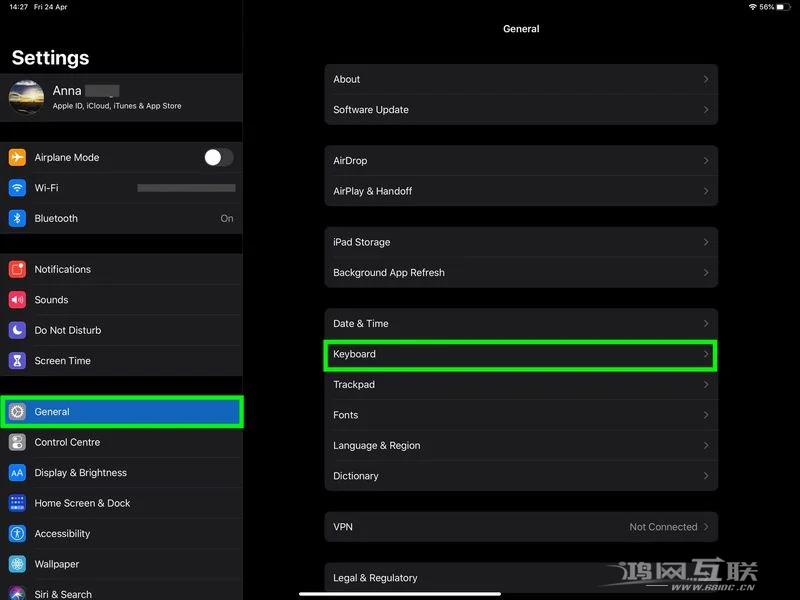The image size is (800, 600).
Task: Expand the About section chevron
Action: coord(707,79)
